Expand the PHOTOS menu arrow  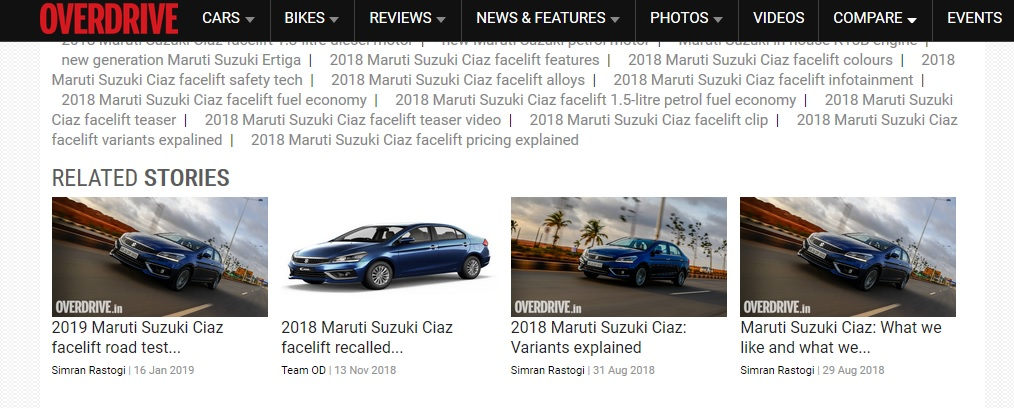(x=718, y=19)
